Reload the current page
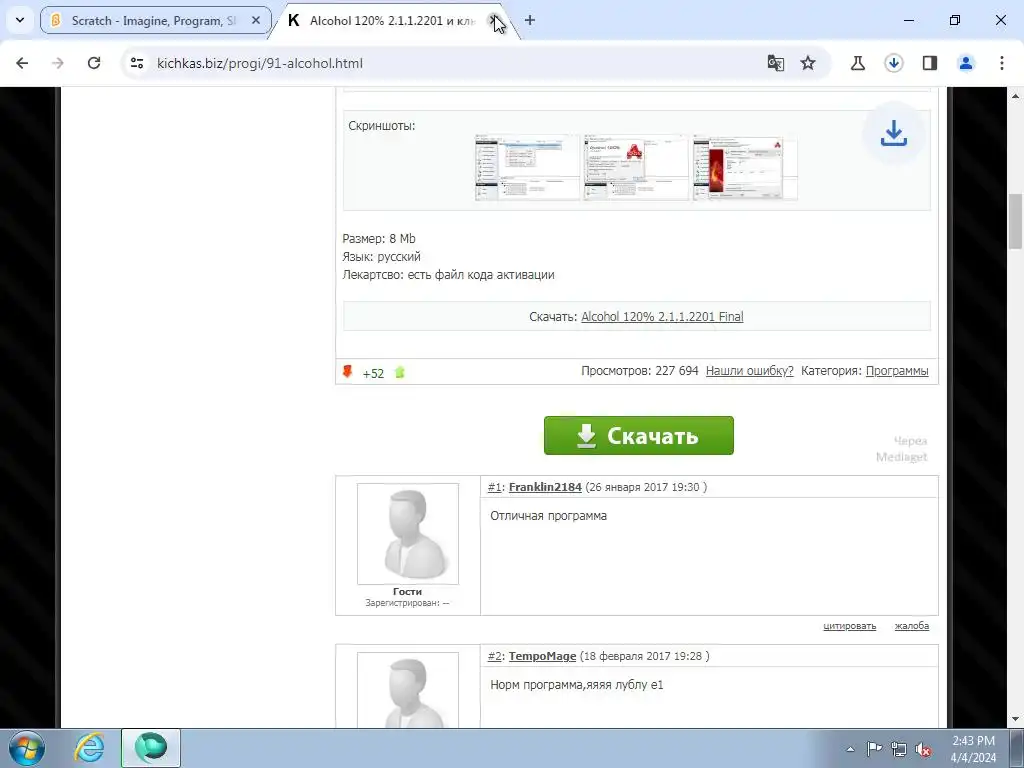Screen dimensions: 1024x768 tap(94, 63)
